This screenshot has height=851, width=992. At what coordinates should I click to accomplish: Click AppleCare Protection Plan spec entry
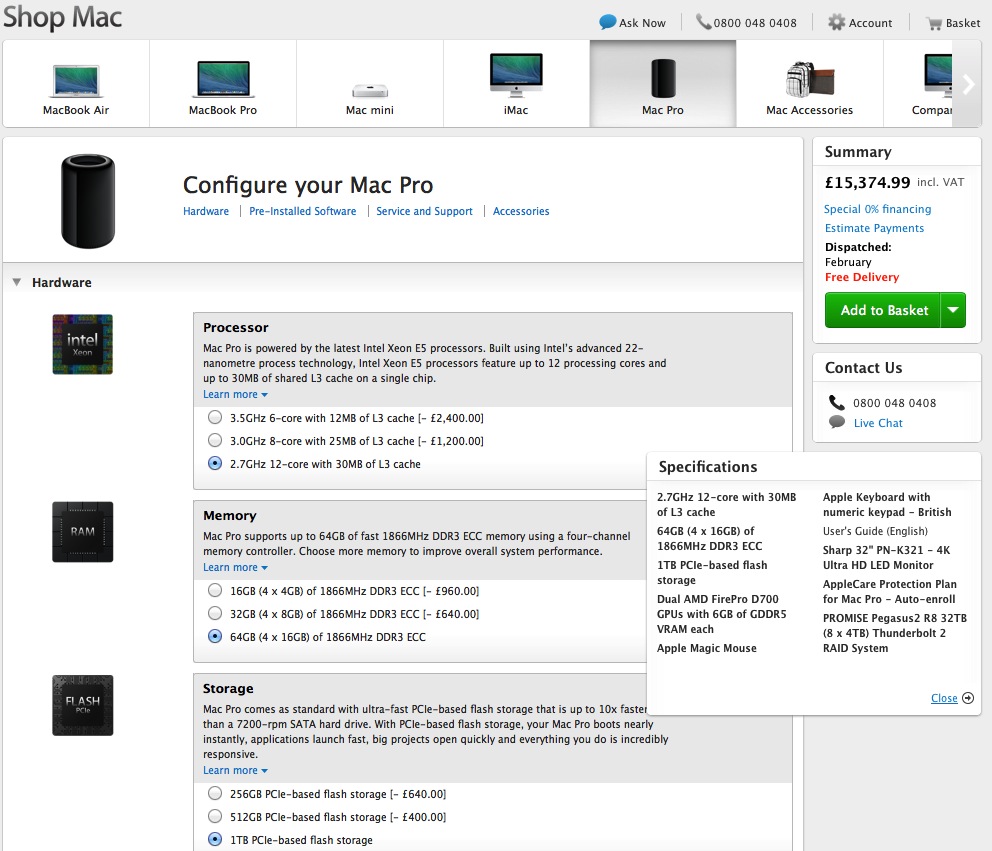(890, 592)
